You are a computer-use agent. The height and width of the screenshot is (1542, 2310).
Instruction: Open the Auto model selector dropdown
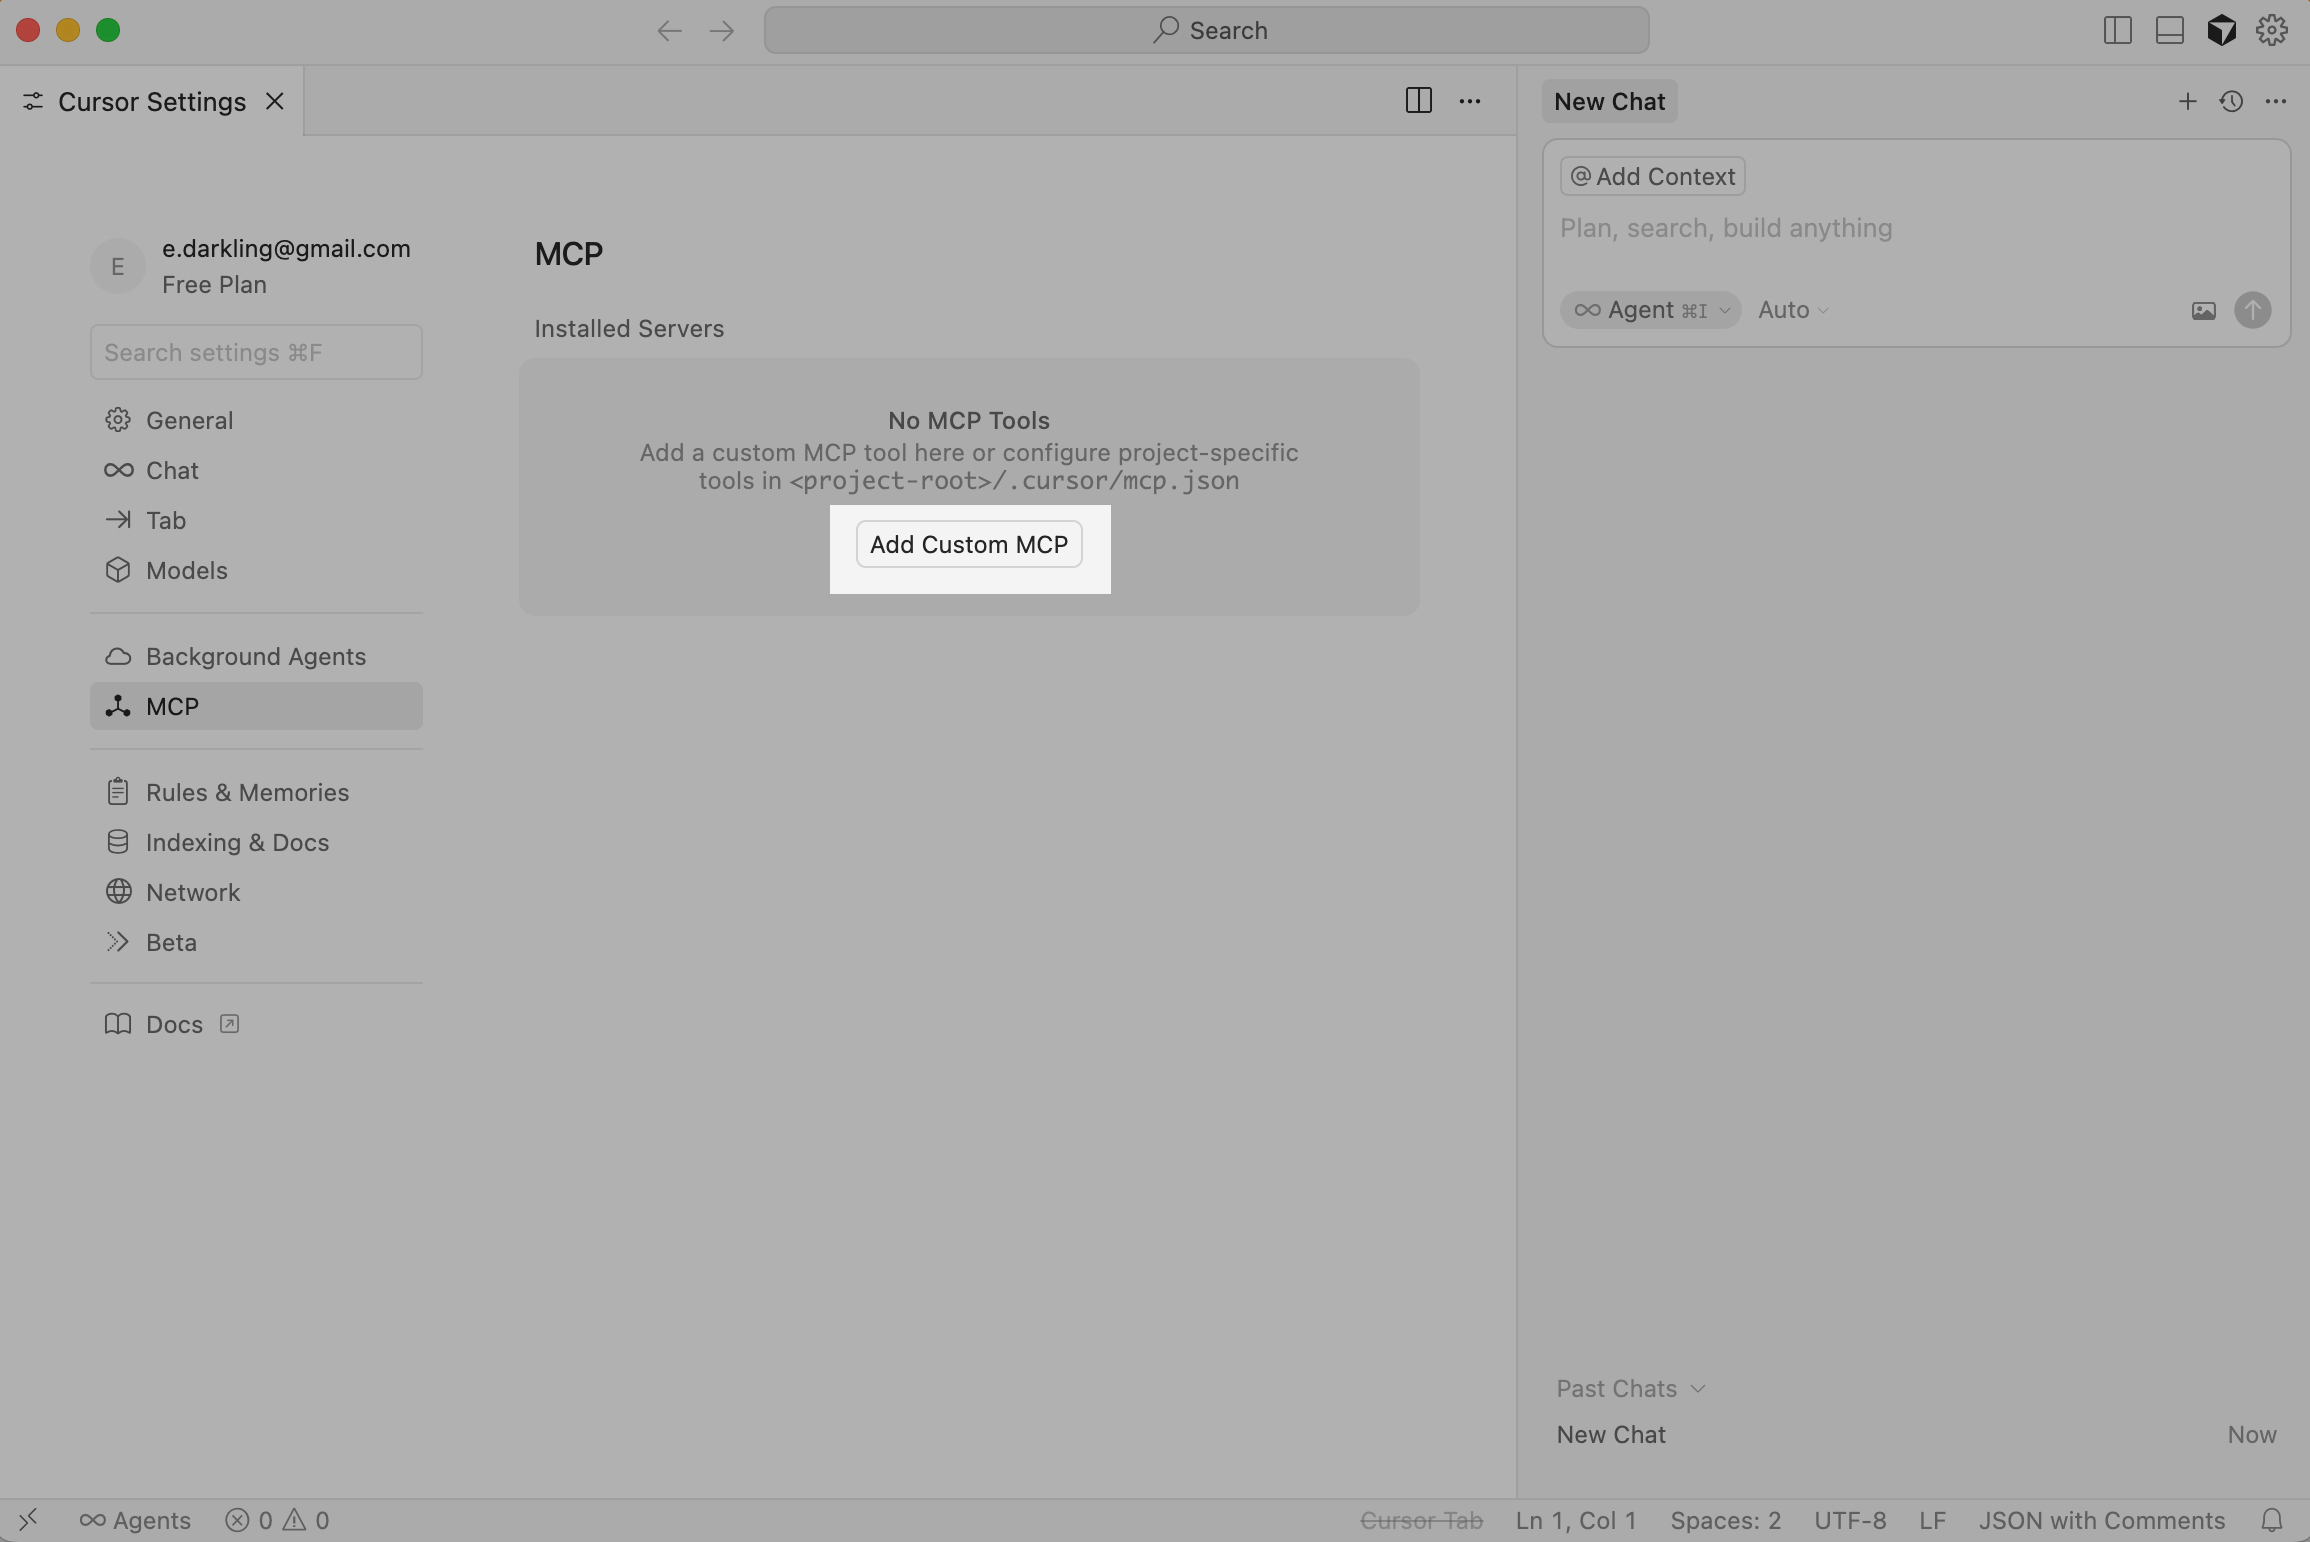[x=1793, y=310]
